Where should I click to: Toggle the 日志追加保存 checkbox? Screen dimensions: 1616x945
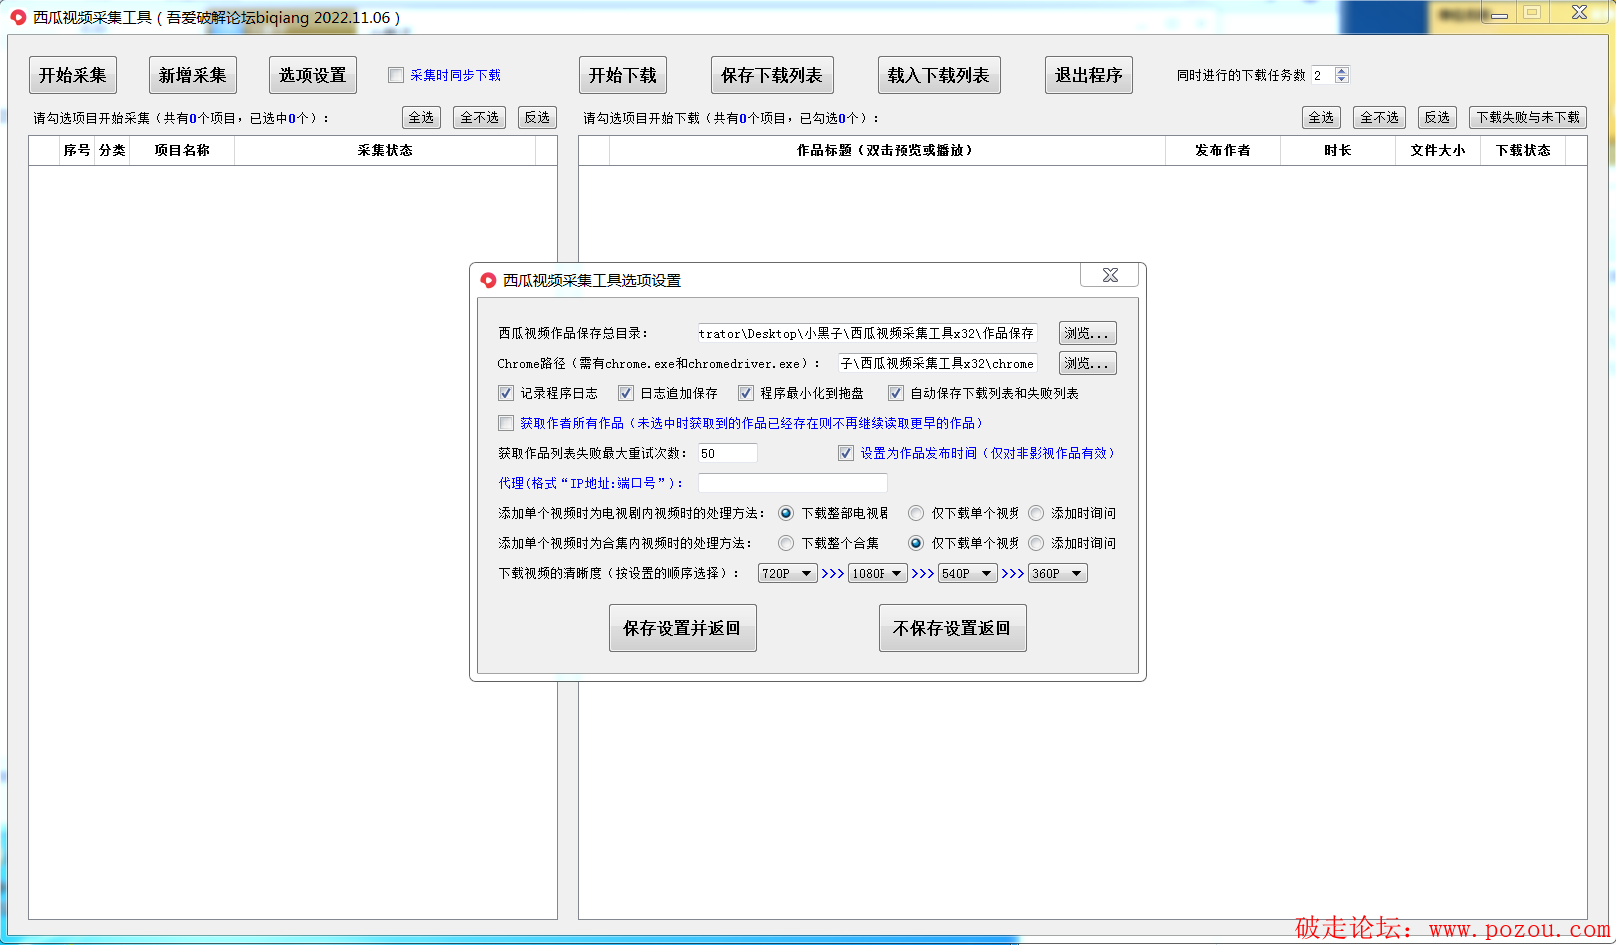(626, 393)
